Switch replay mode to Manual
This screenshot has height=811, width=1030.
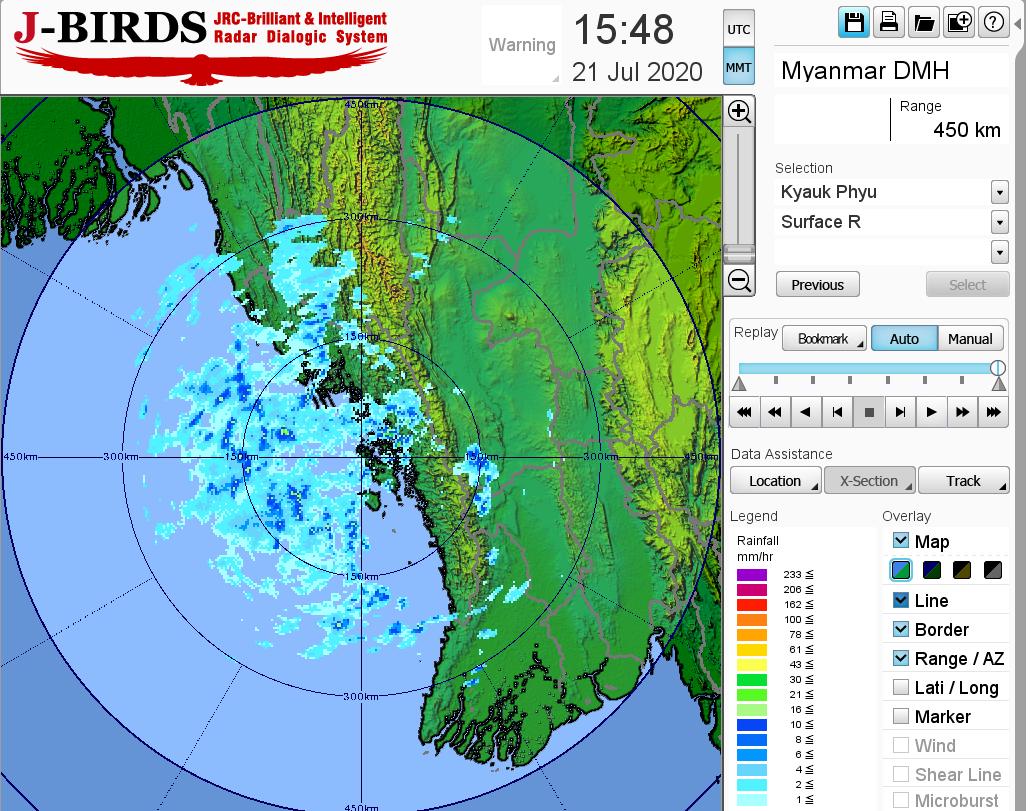coord(969,339)
